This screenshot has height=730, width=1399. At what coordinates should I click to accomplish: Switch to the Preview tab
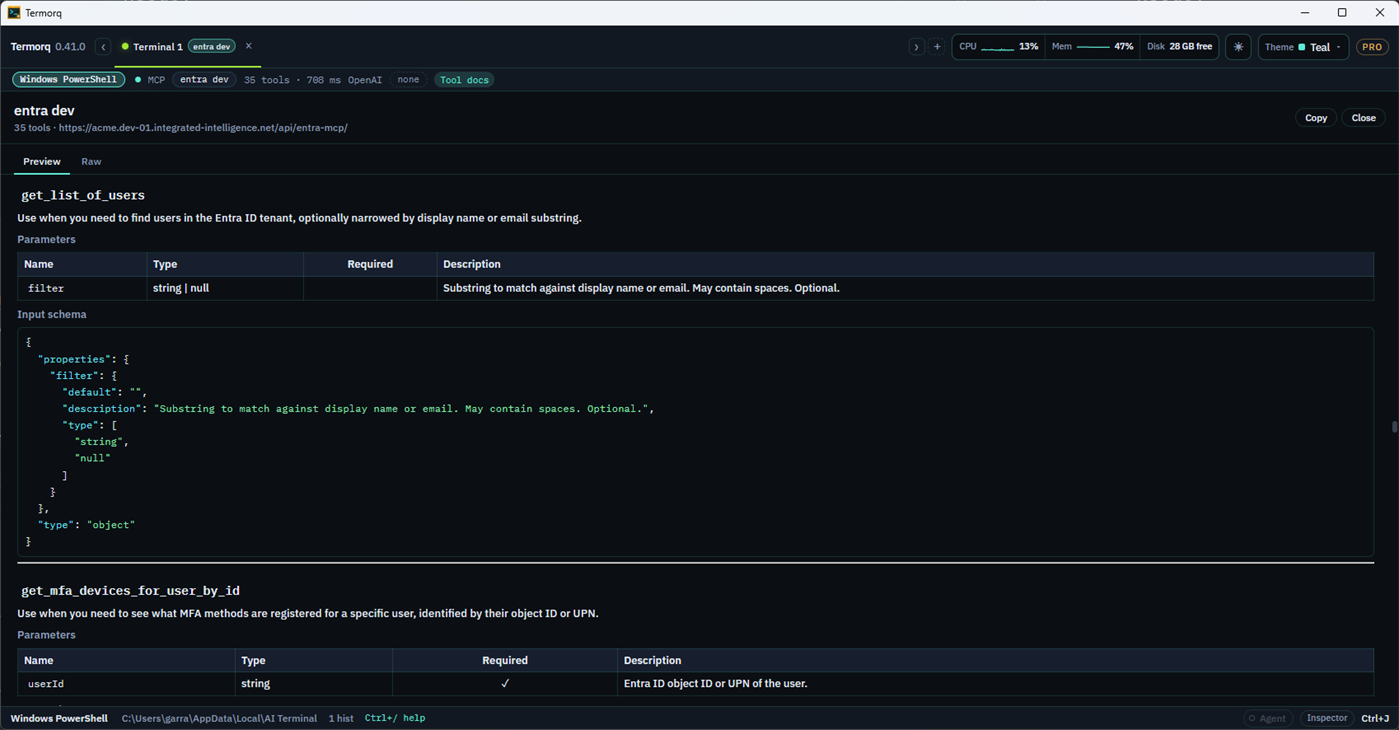point(42,162)
